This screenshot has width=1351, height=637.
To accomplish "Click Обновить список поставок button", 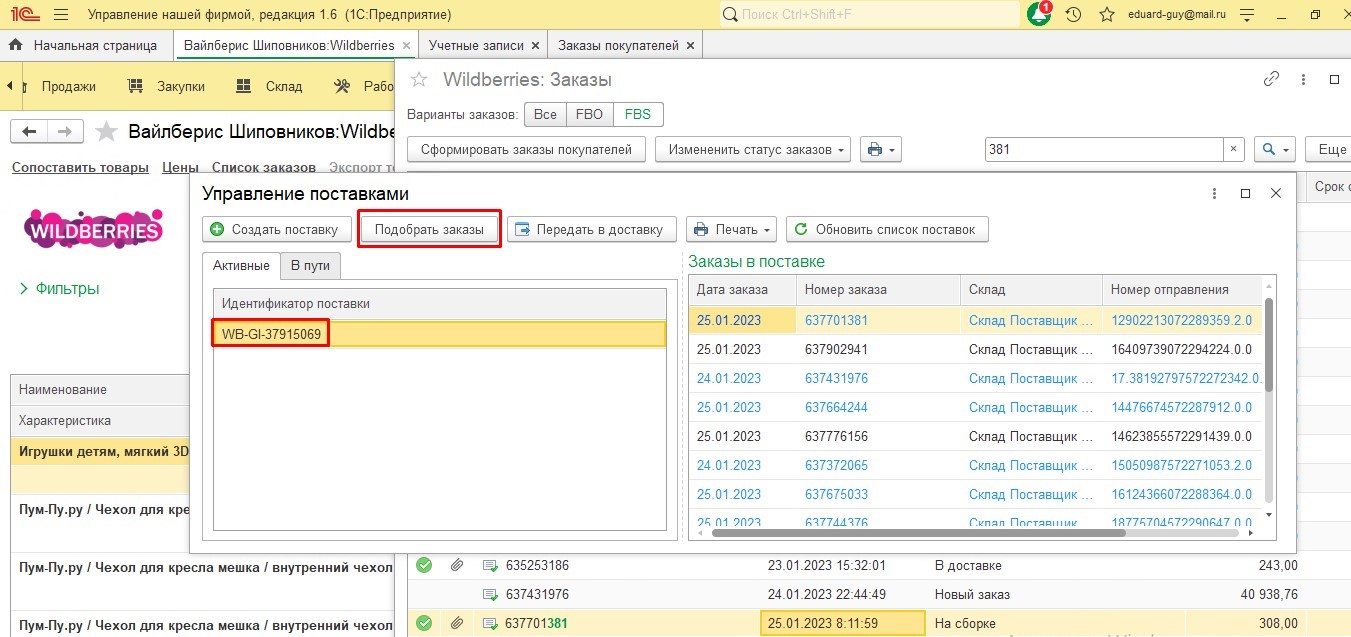I will [887, 229].
